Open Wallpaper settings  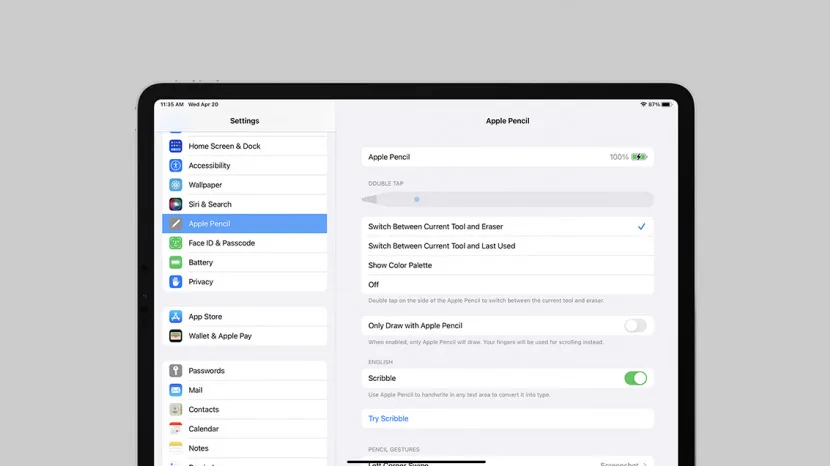245,185
